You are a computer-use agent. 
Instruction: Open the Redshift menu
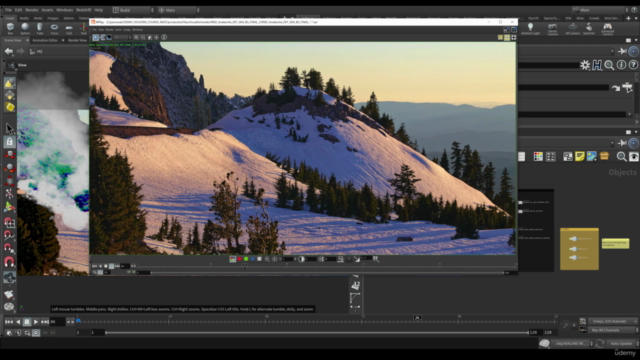point(84,10)
